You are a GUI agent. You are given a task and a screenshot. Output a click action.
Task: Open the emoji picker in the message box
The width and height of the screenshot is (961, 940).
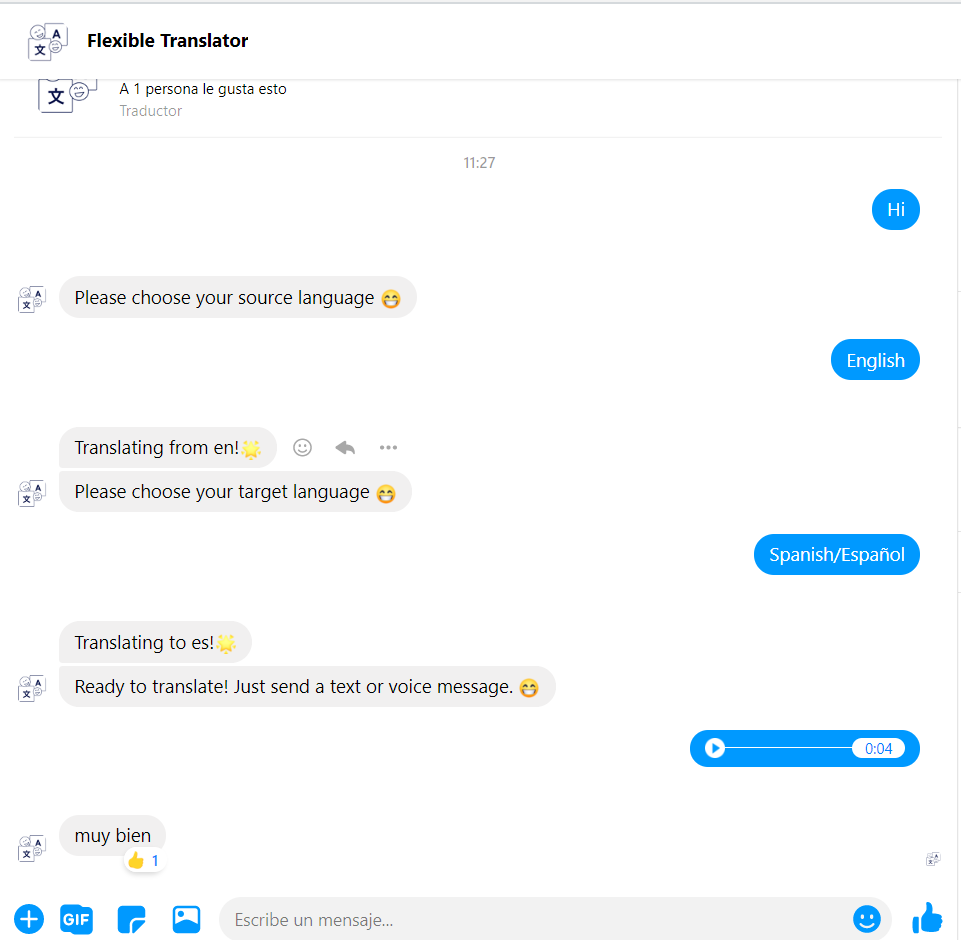coord(867,919)
